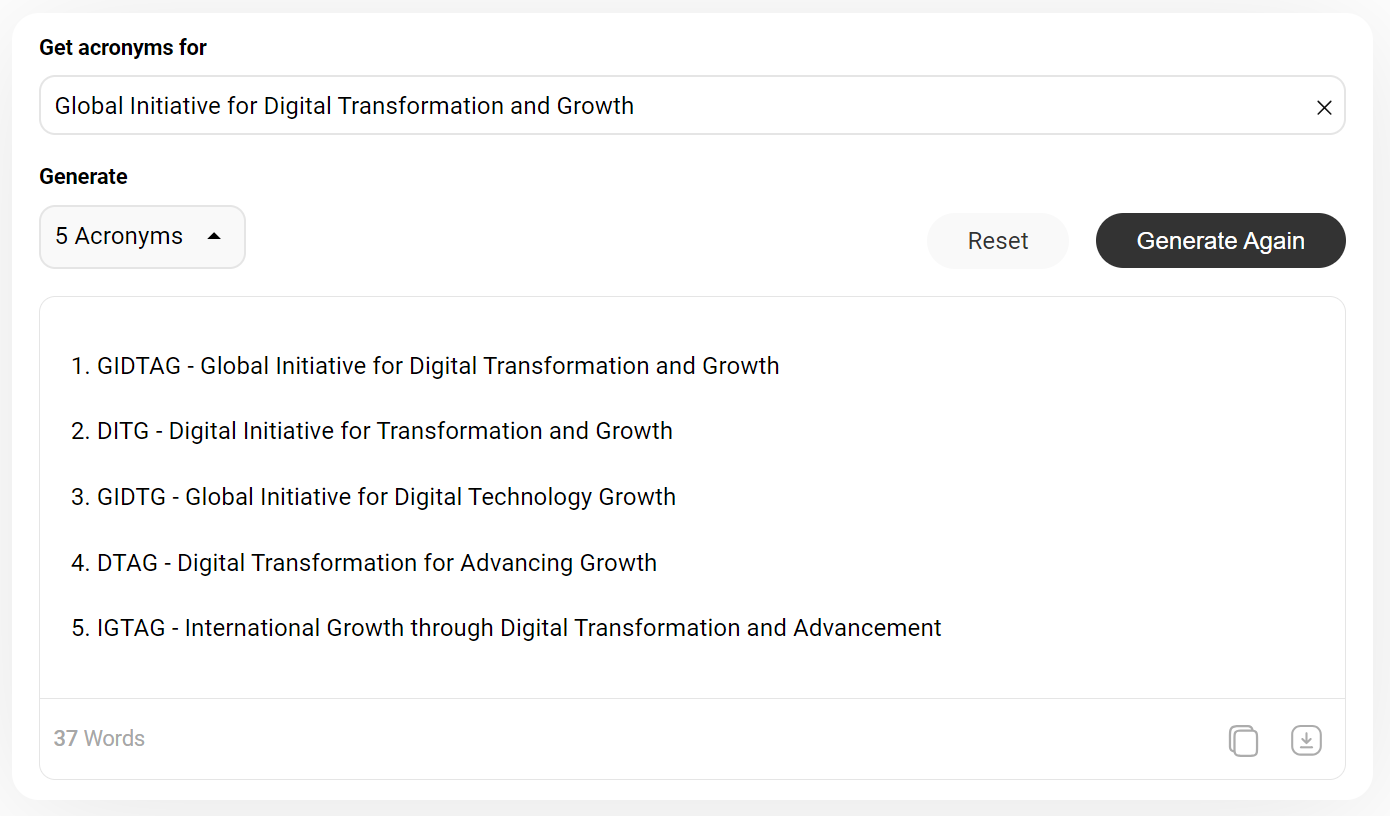Click the text Digital Technology Growth in result three
The width and height of the screenshot is (1390, 816).
[535, 497]
